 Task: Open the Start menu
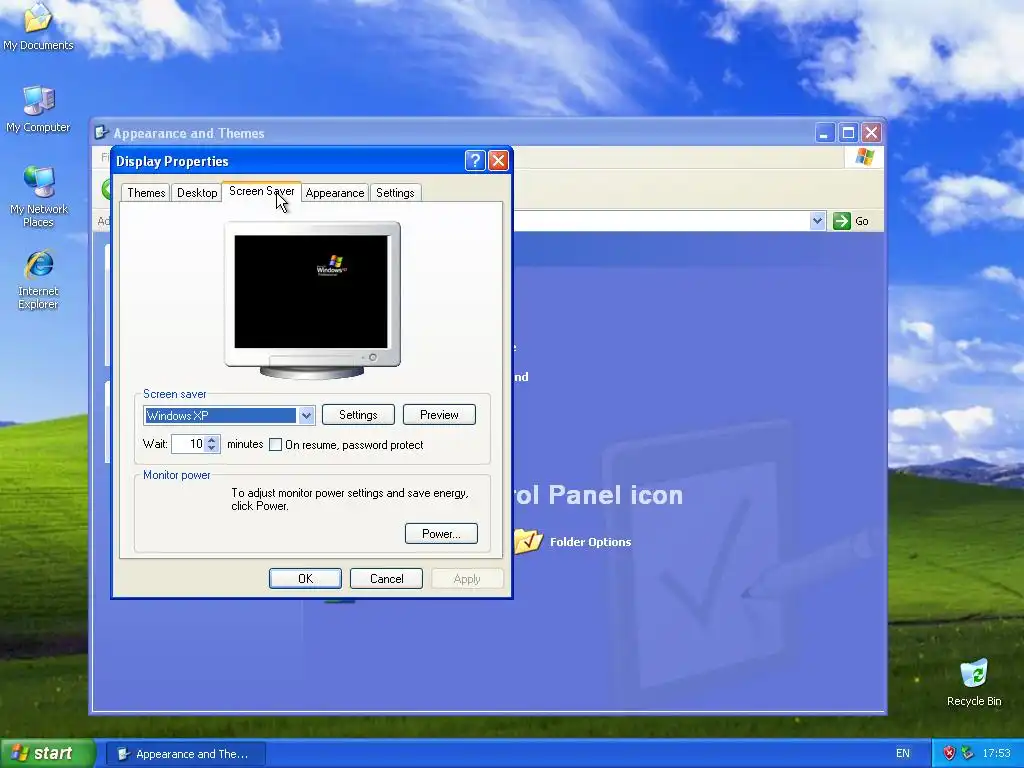point(47,753)
